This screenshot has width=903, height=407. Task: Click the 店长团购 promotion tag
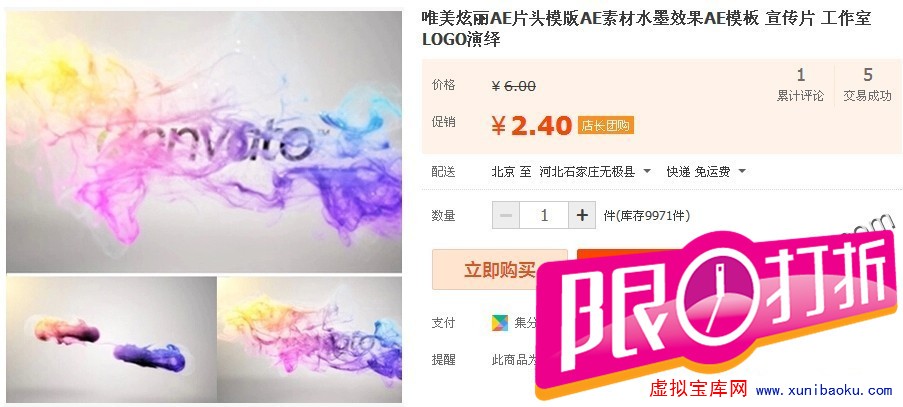(x=606, y=125)
